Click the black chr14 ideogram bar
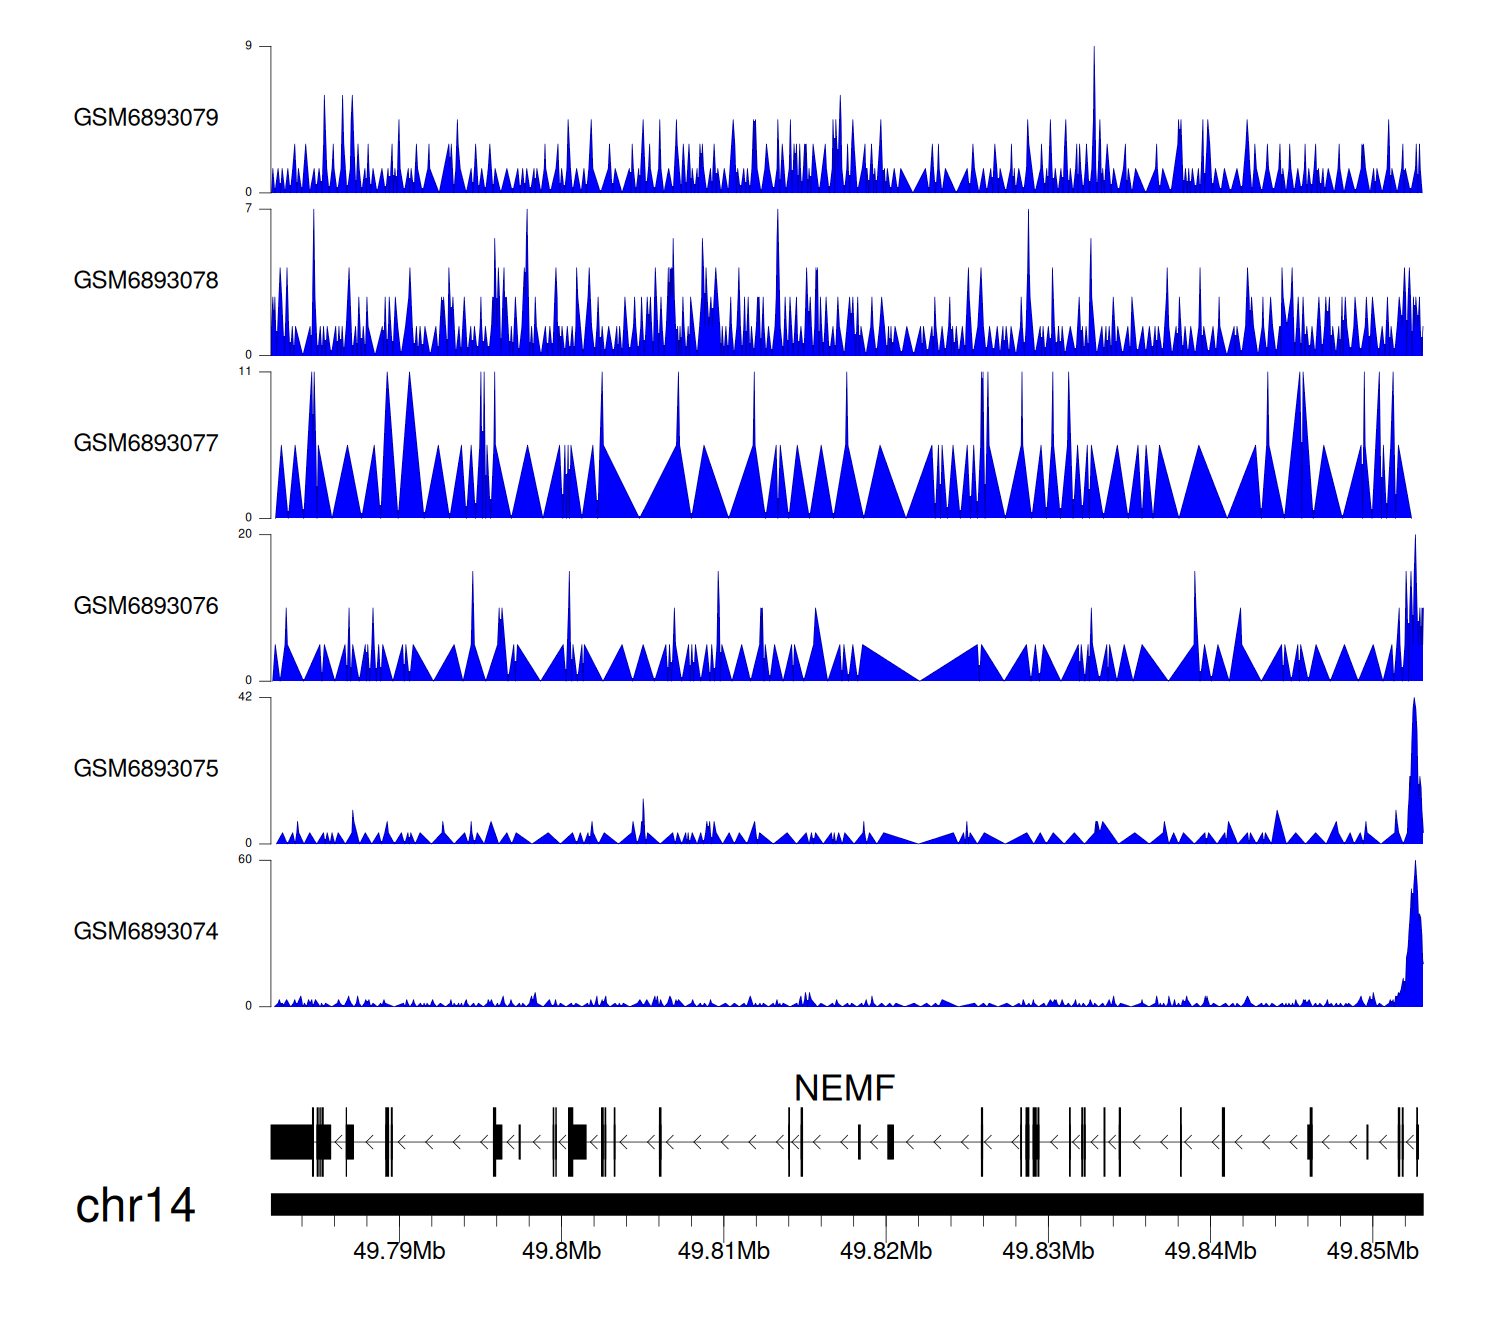 tap(846, 1204)
